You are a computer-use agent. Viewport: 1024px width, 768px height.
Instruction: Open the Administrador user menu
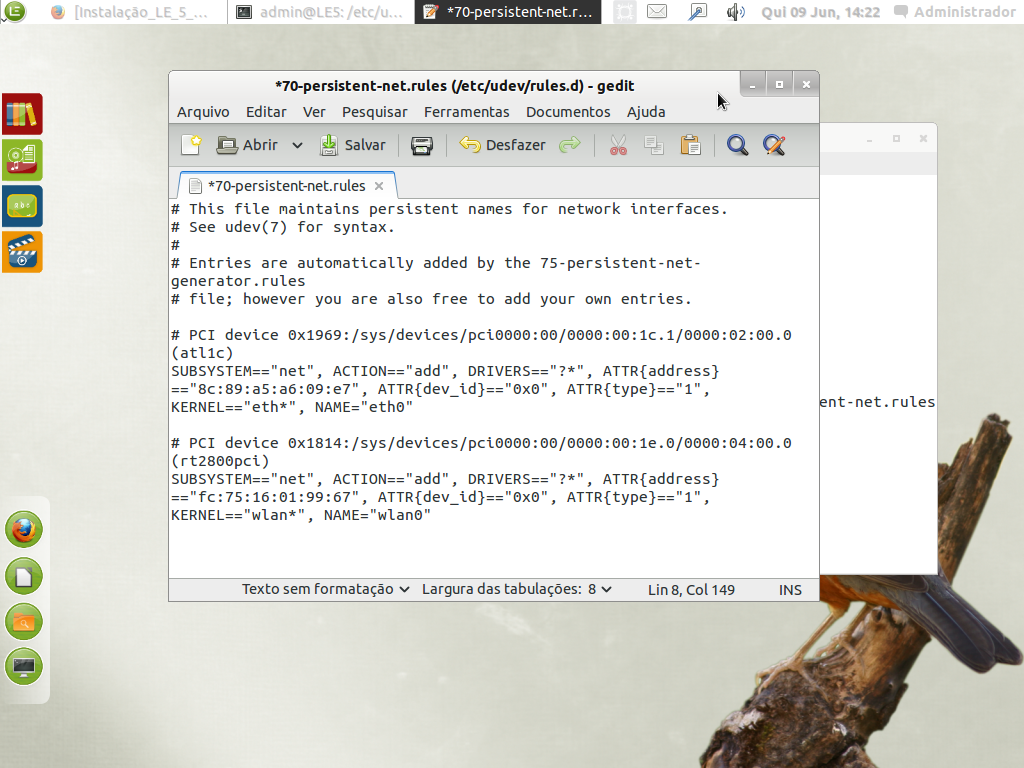coord(955,12)
